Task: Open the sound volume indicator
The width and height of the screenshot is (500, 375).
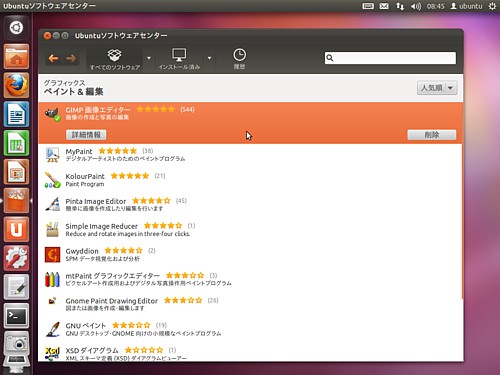Action: click(416, 6)
